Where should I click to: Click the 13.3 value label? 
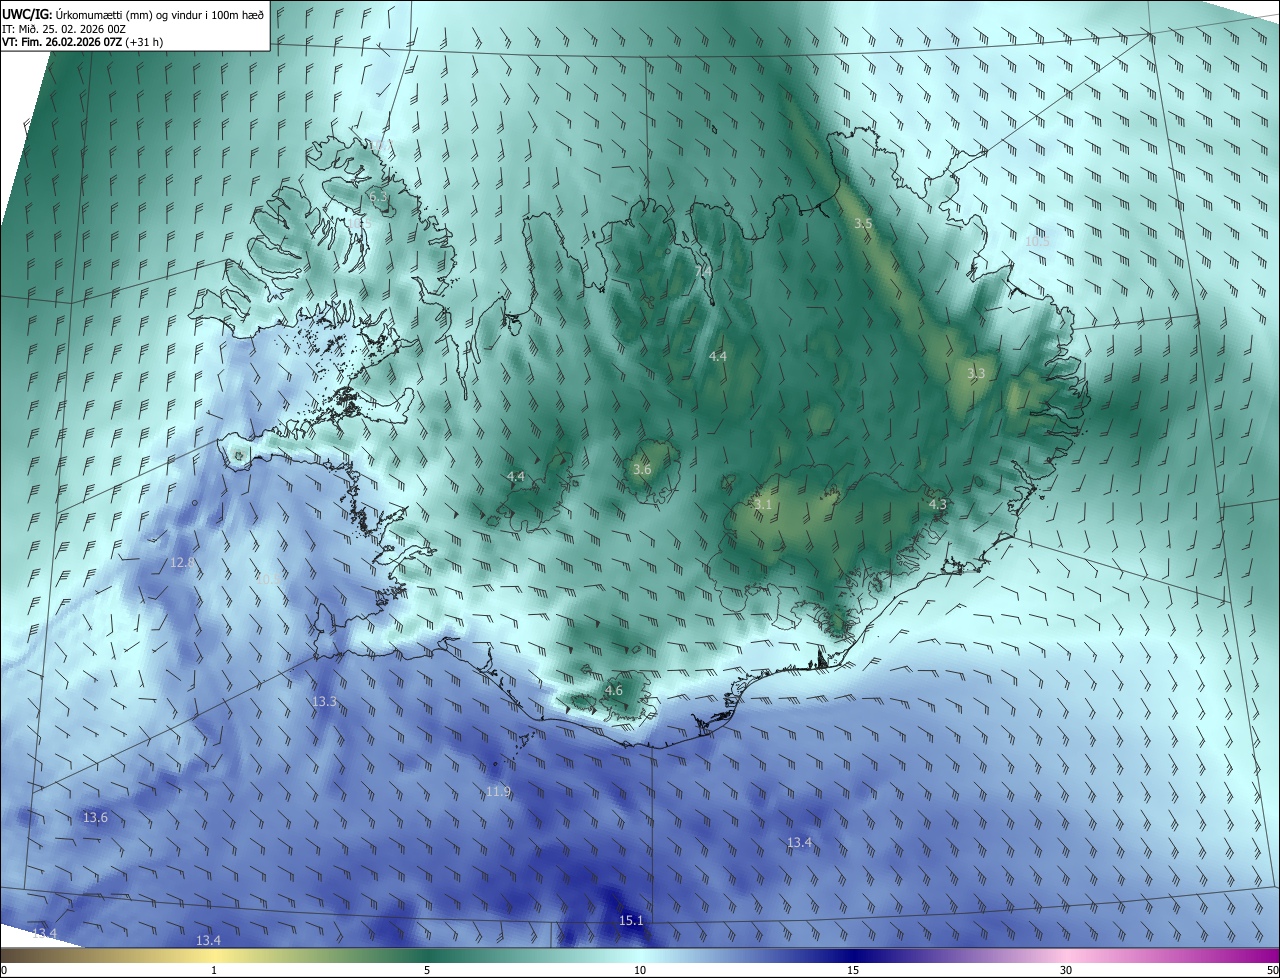[324, 701]
